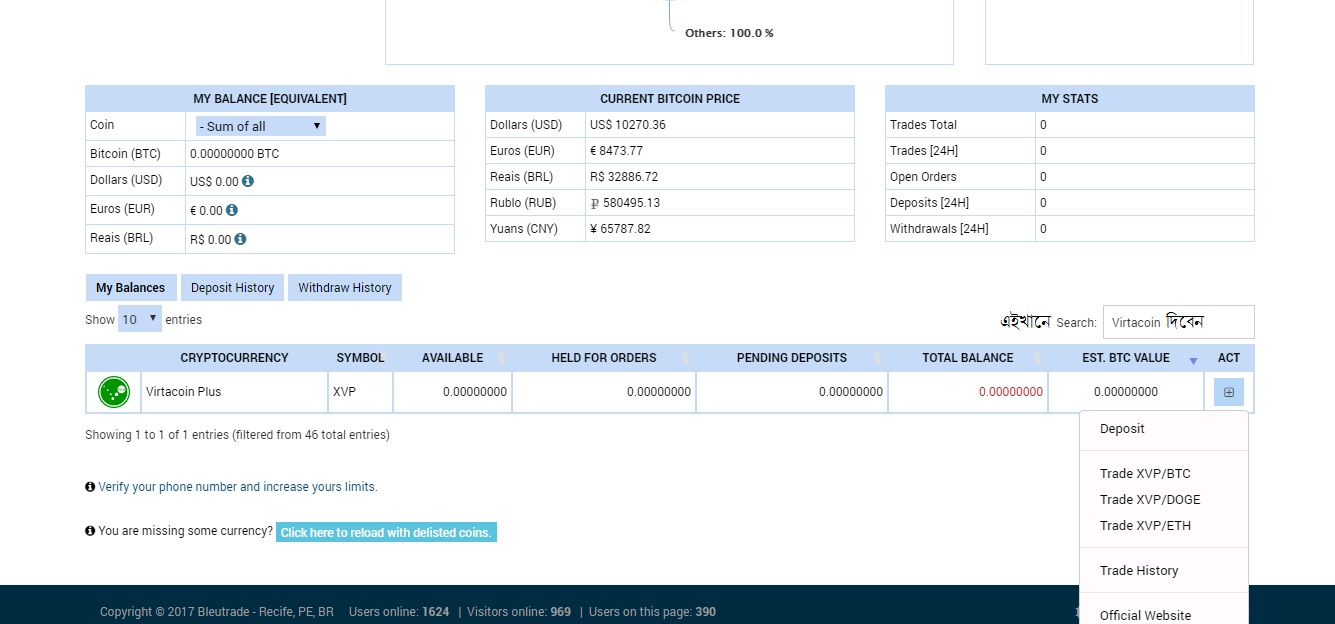This screenshot has width=1335, height=624.
Task: Click the Search input field
Action: [1178, 322]
